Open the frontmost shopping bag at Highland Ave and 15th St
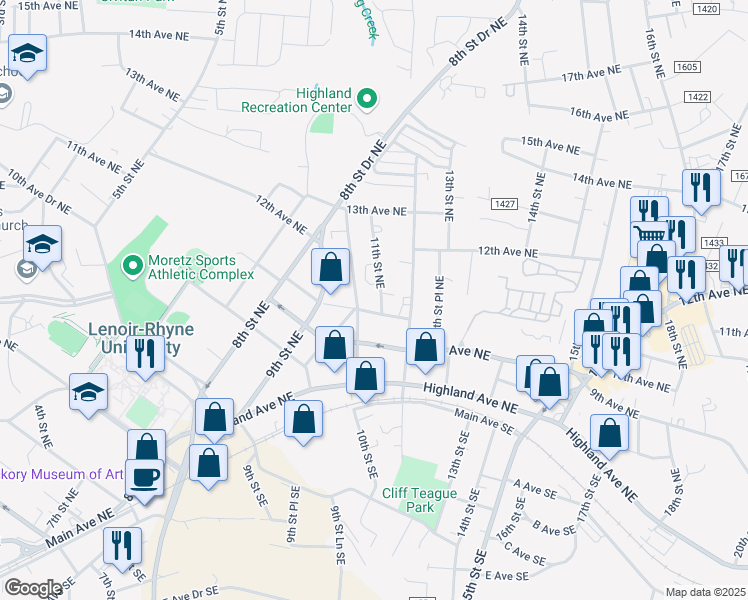 550,383
